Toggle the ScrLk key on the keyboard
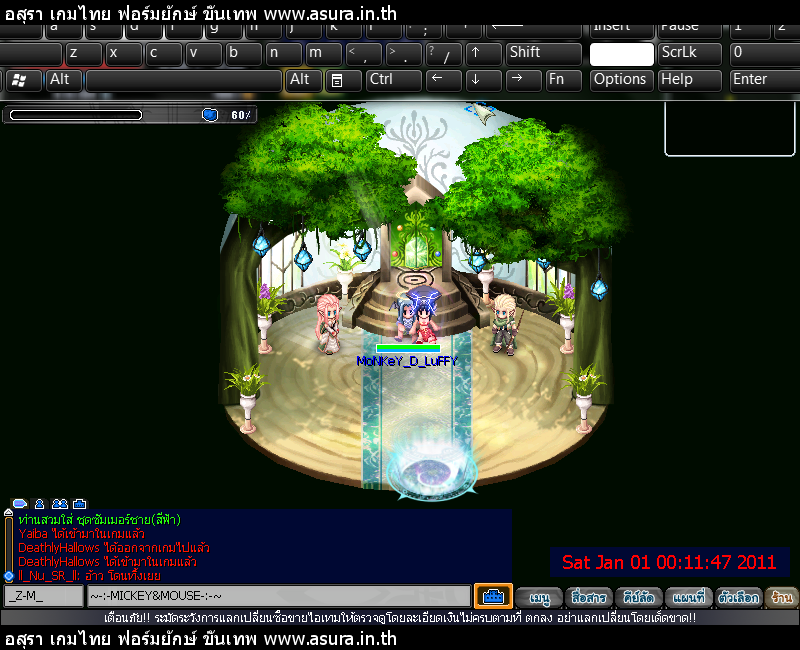This screenshot has height=650, width=800. coord(690,53)
